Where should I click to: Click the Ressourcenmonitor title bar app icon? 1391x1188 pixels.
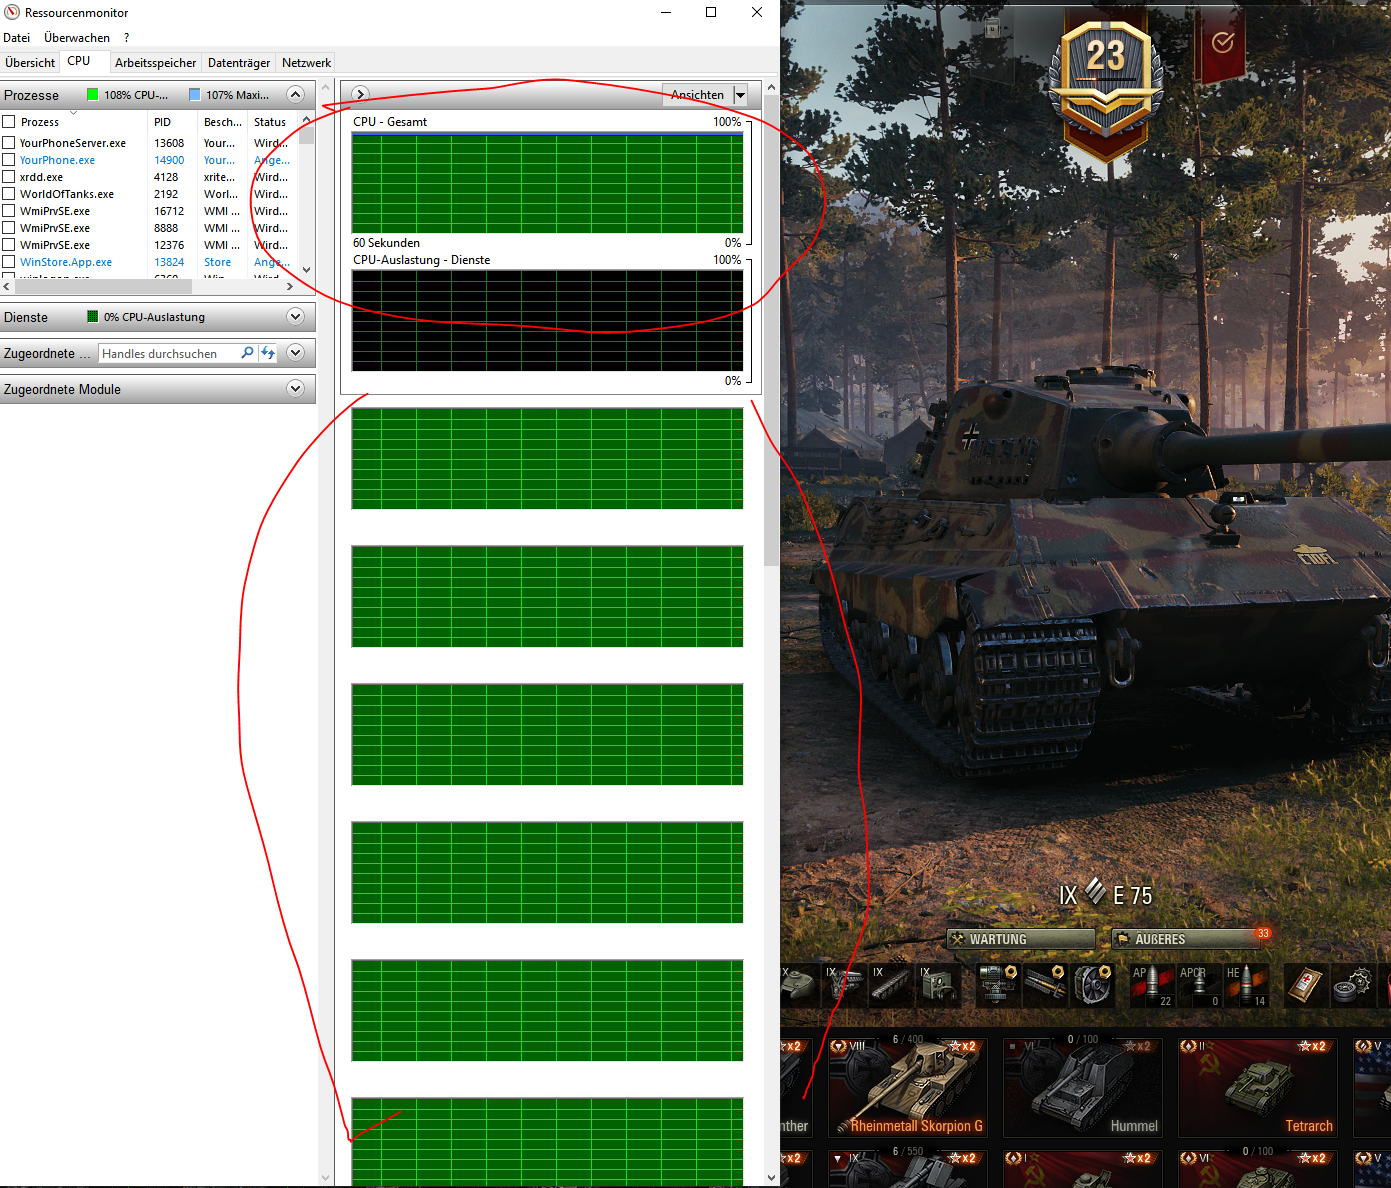pos(12,13)
